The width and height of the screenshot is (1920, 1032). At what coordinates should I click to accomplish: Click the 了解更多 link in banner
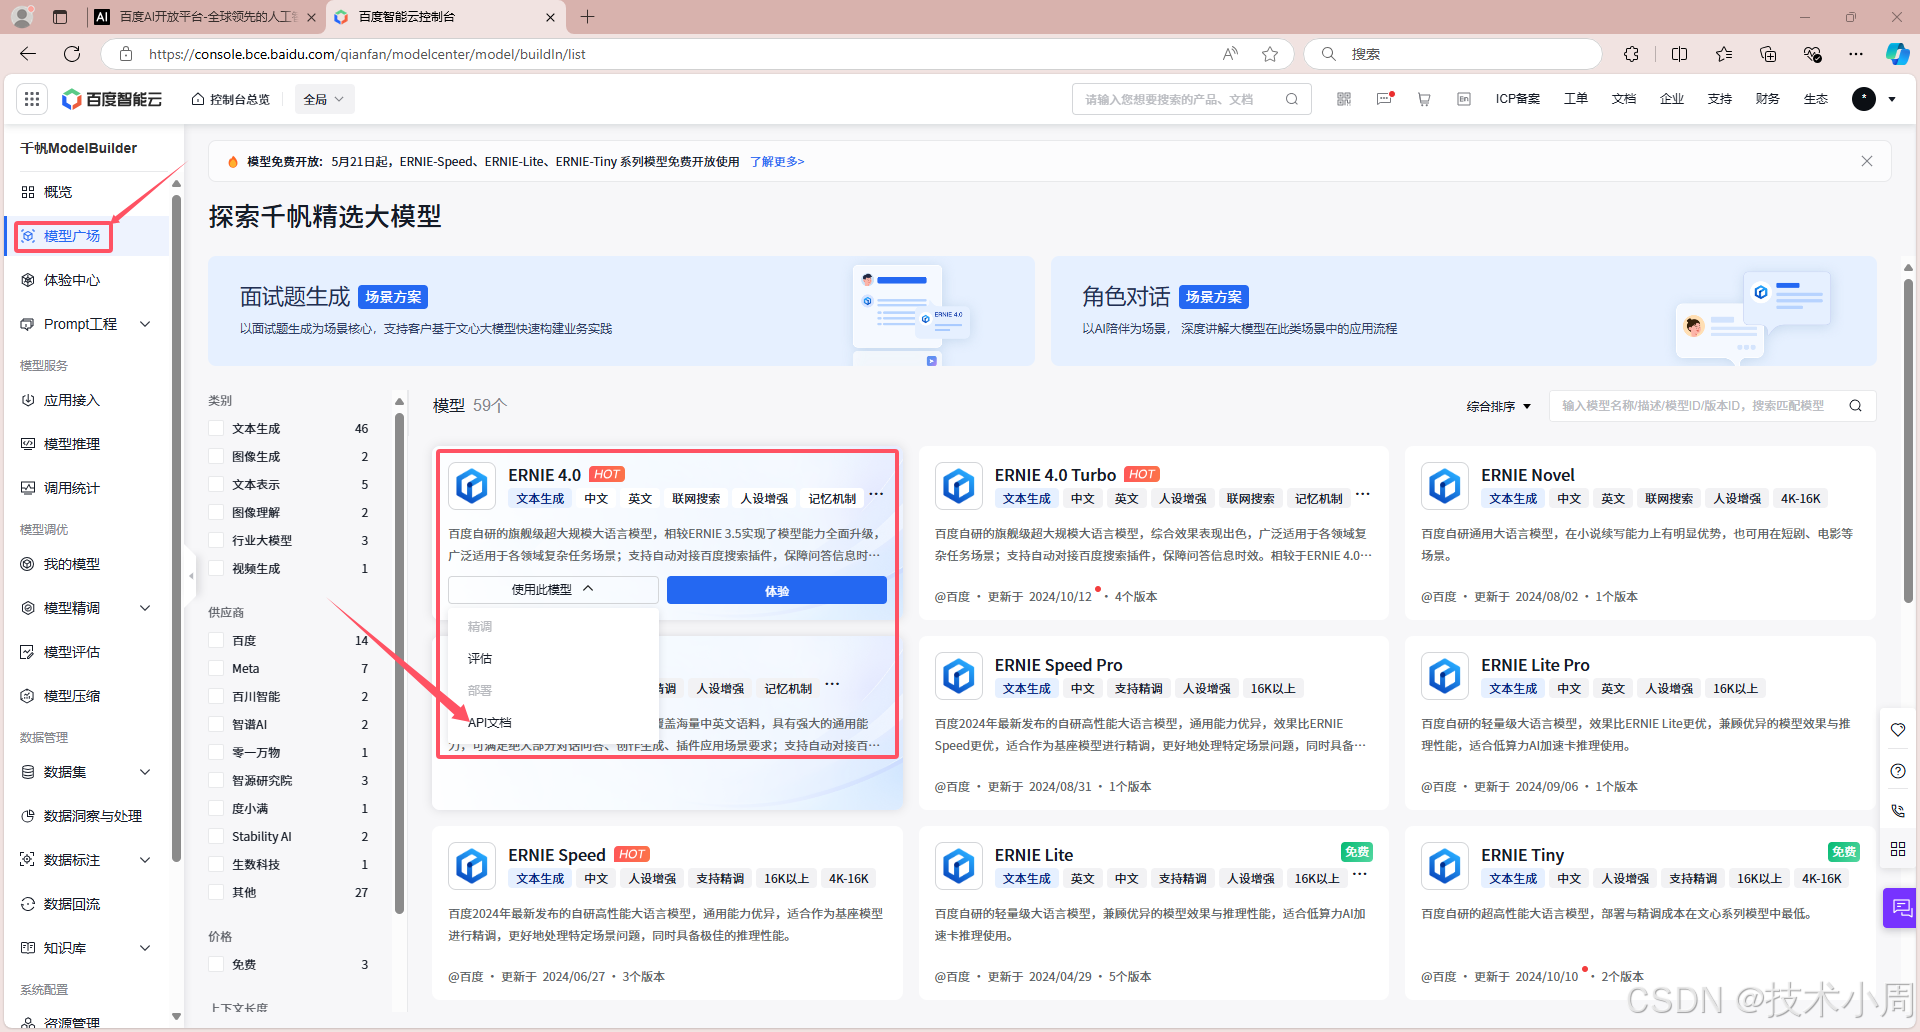777,161
